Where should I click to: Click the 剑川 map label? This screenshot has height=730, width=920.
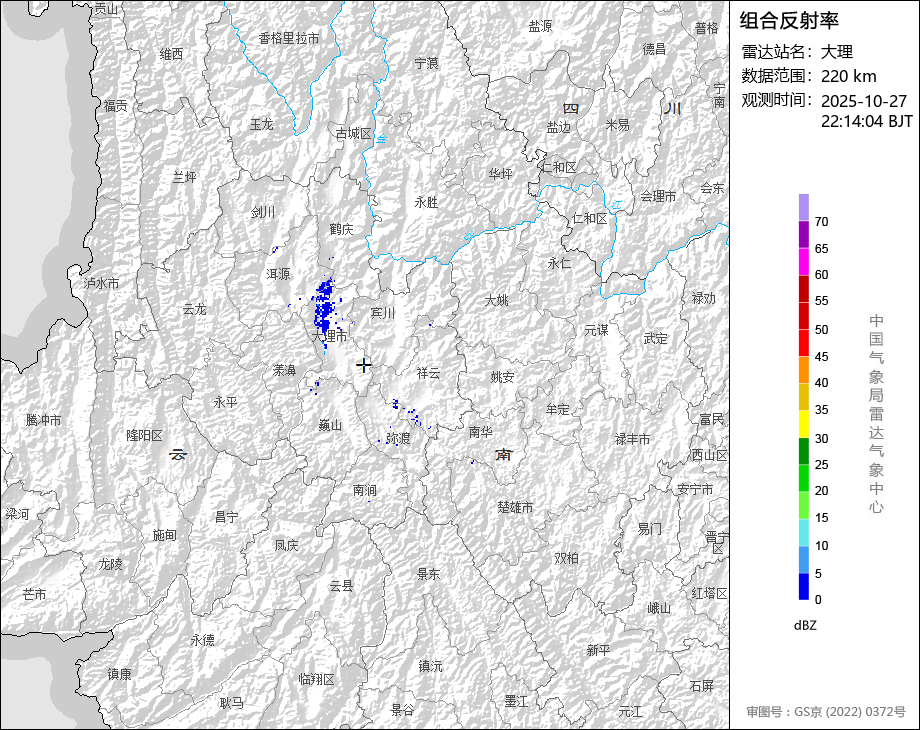(x=263, y=212)
